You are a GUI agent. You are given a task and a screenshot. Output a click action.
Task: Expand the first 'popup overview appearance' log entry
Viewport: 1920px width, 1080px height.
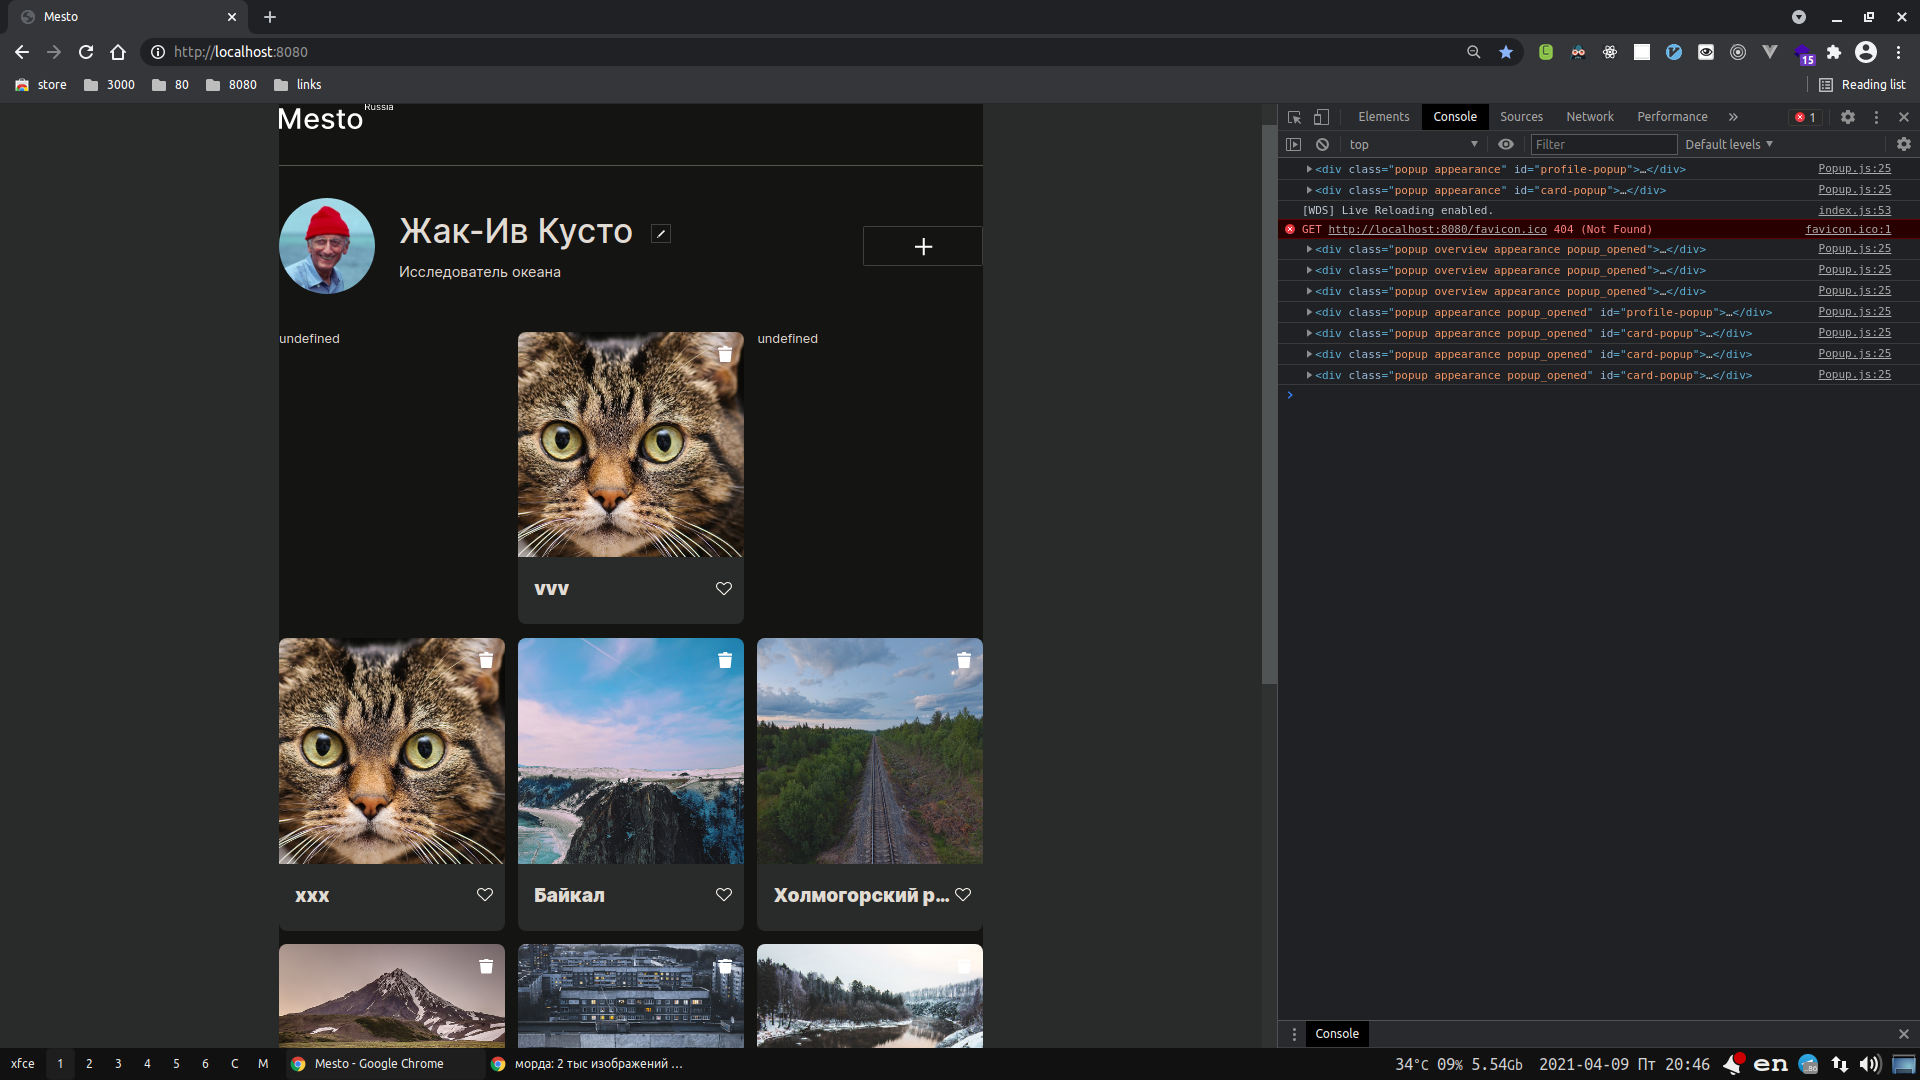click(1309, 249)
